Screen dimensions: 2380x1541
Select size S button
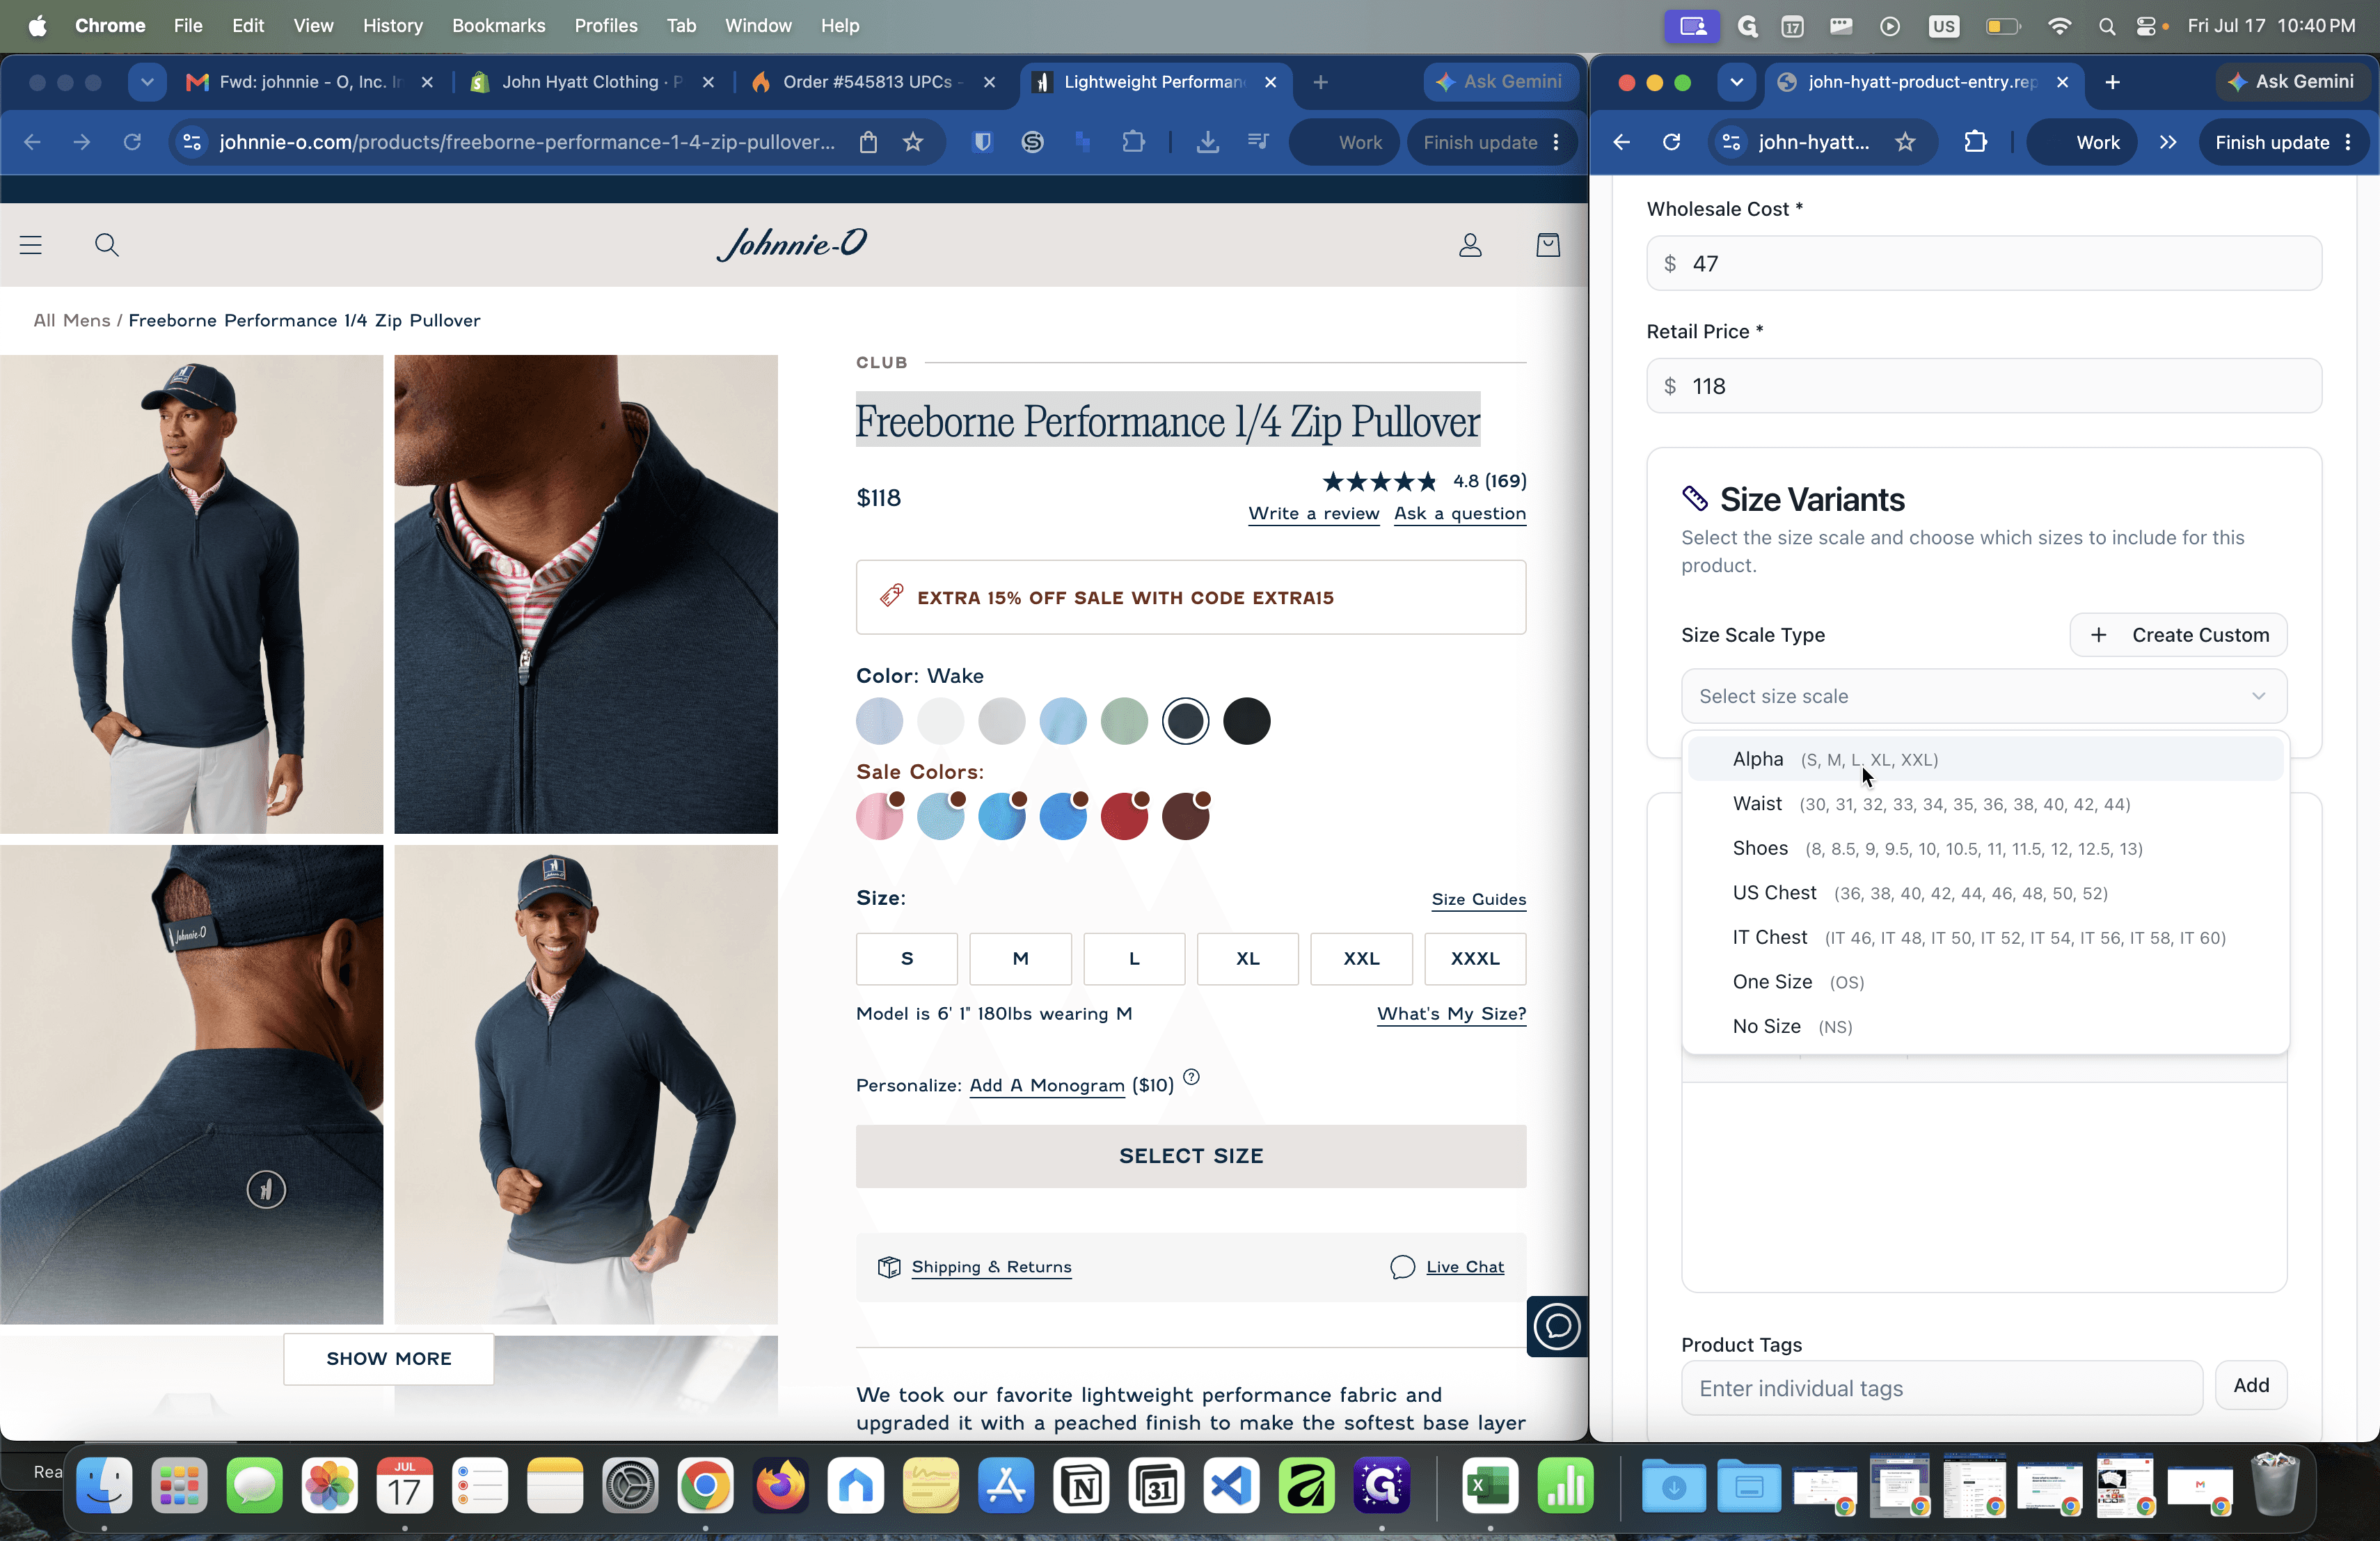[x=906, y=958]
